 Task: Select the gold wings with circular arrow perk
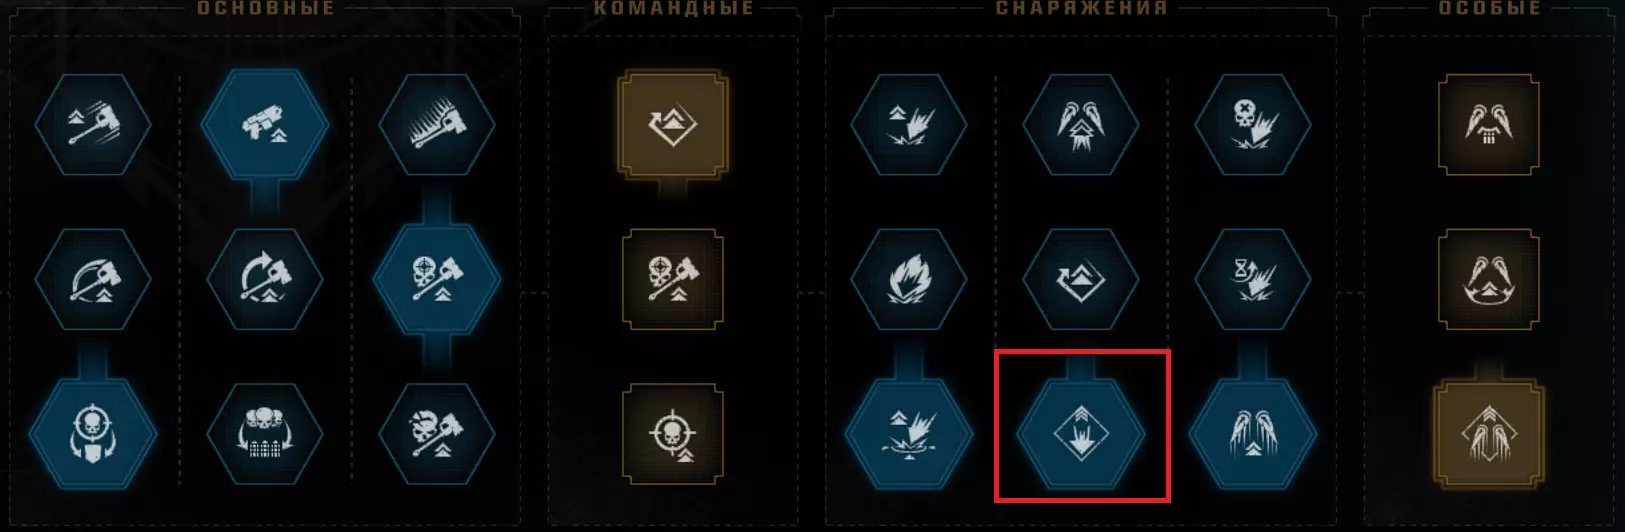(x=1489, y=279)
